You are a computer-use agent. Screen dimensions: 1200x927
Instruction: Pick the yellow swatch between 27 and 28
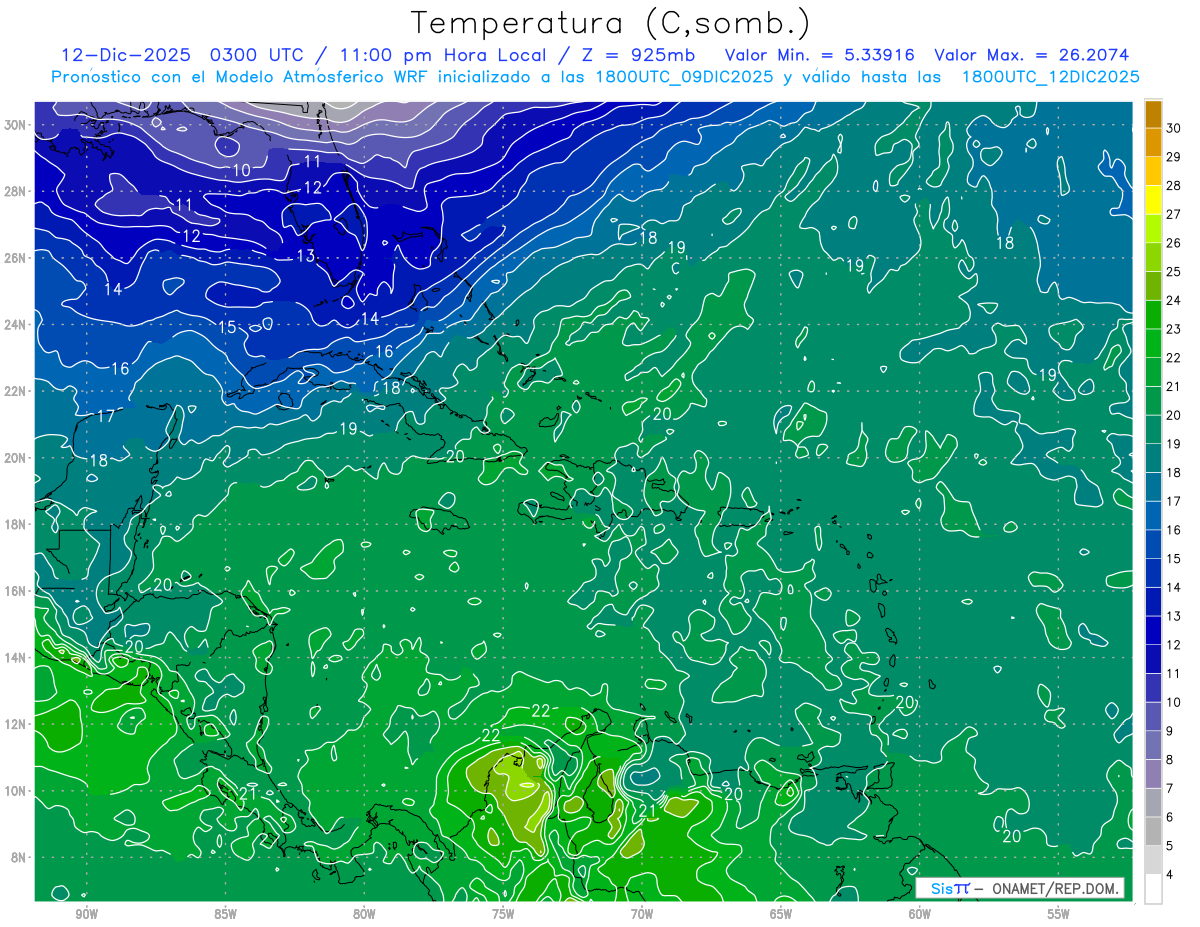[x=1153, y=200]
